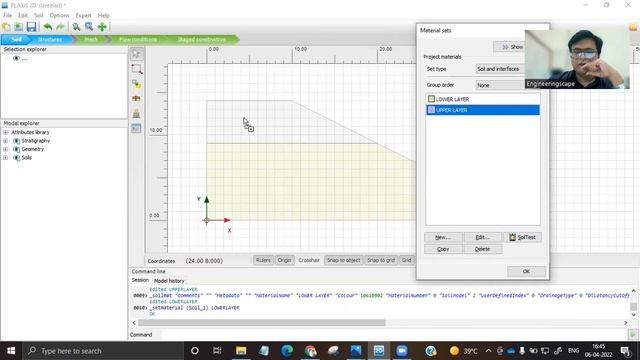Confirm Material sets with OK

pyautogui.click(x=526, y=271)
